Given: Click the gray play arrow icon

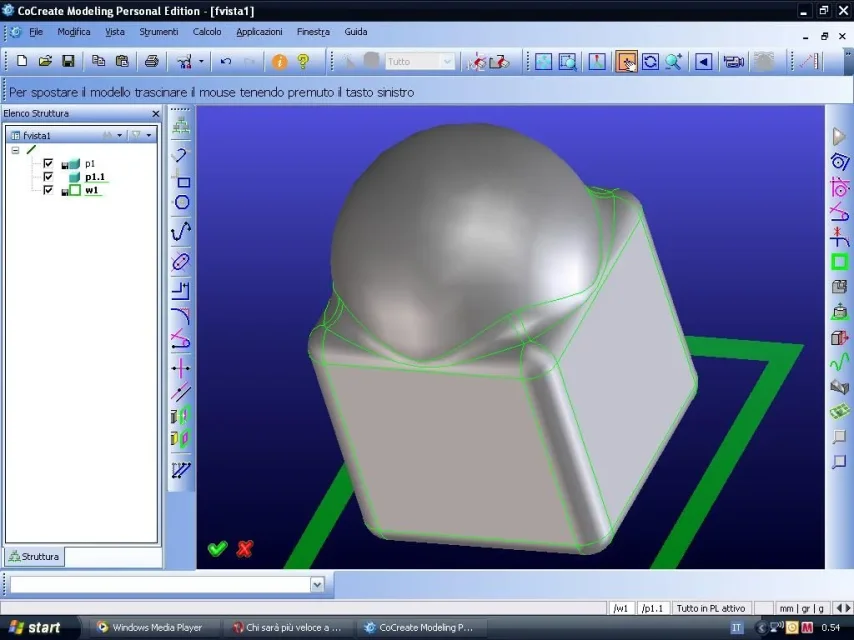Looking at the screenshot, I should point(839,136).
